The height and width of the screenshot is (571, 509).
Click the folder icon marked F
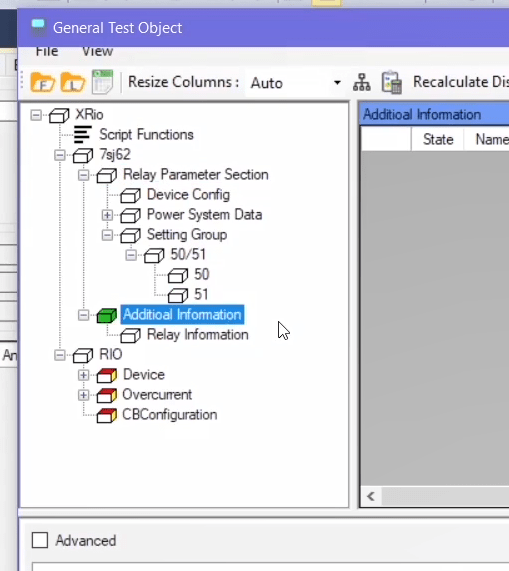(43, 82)
